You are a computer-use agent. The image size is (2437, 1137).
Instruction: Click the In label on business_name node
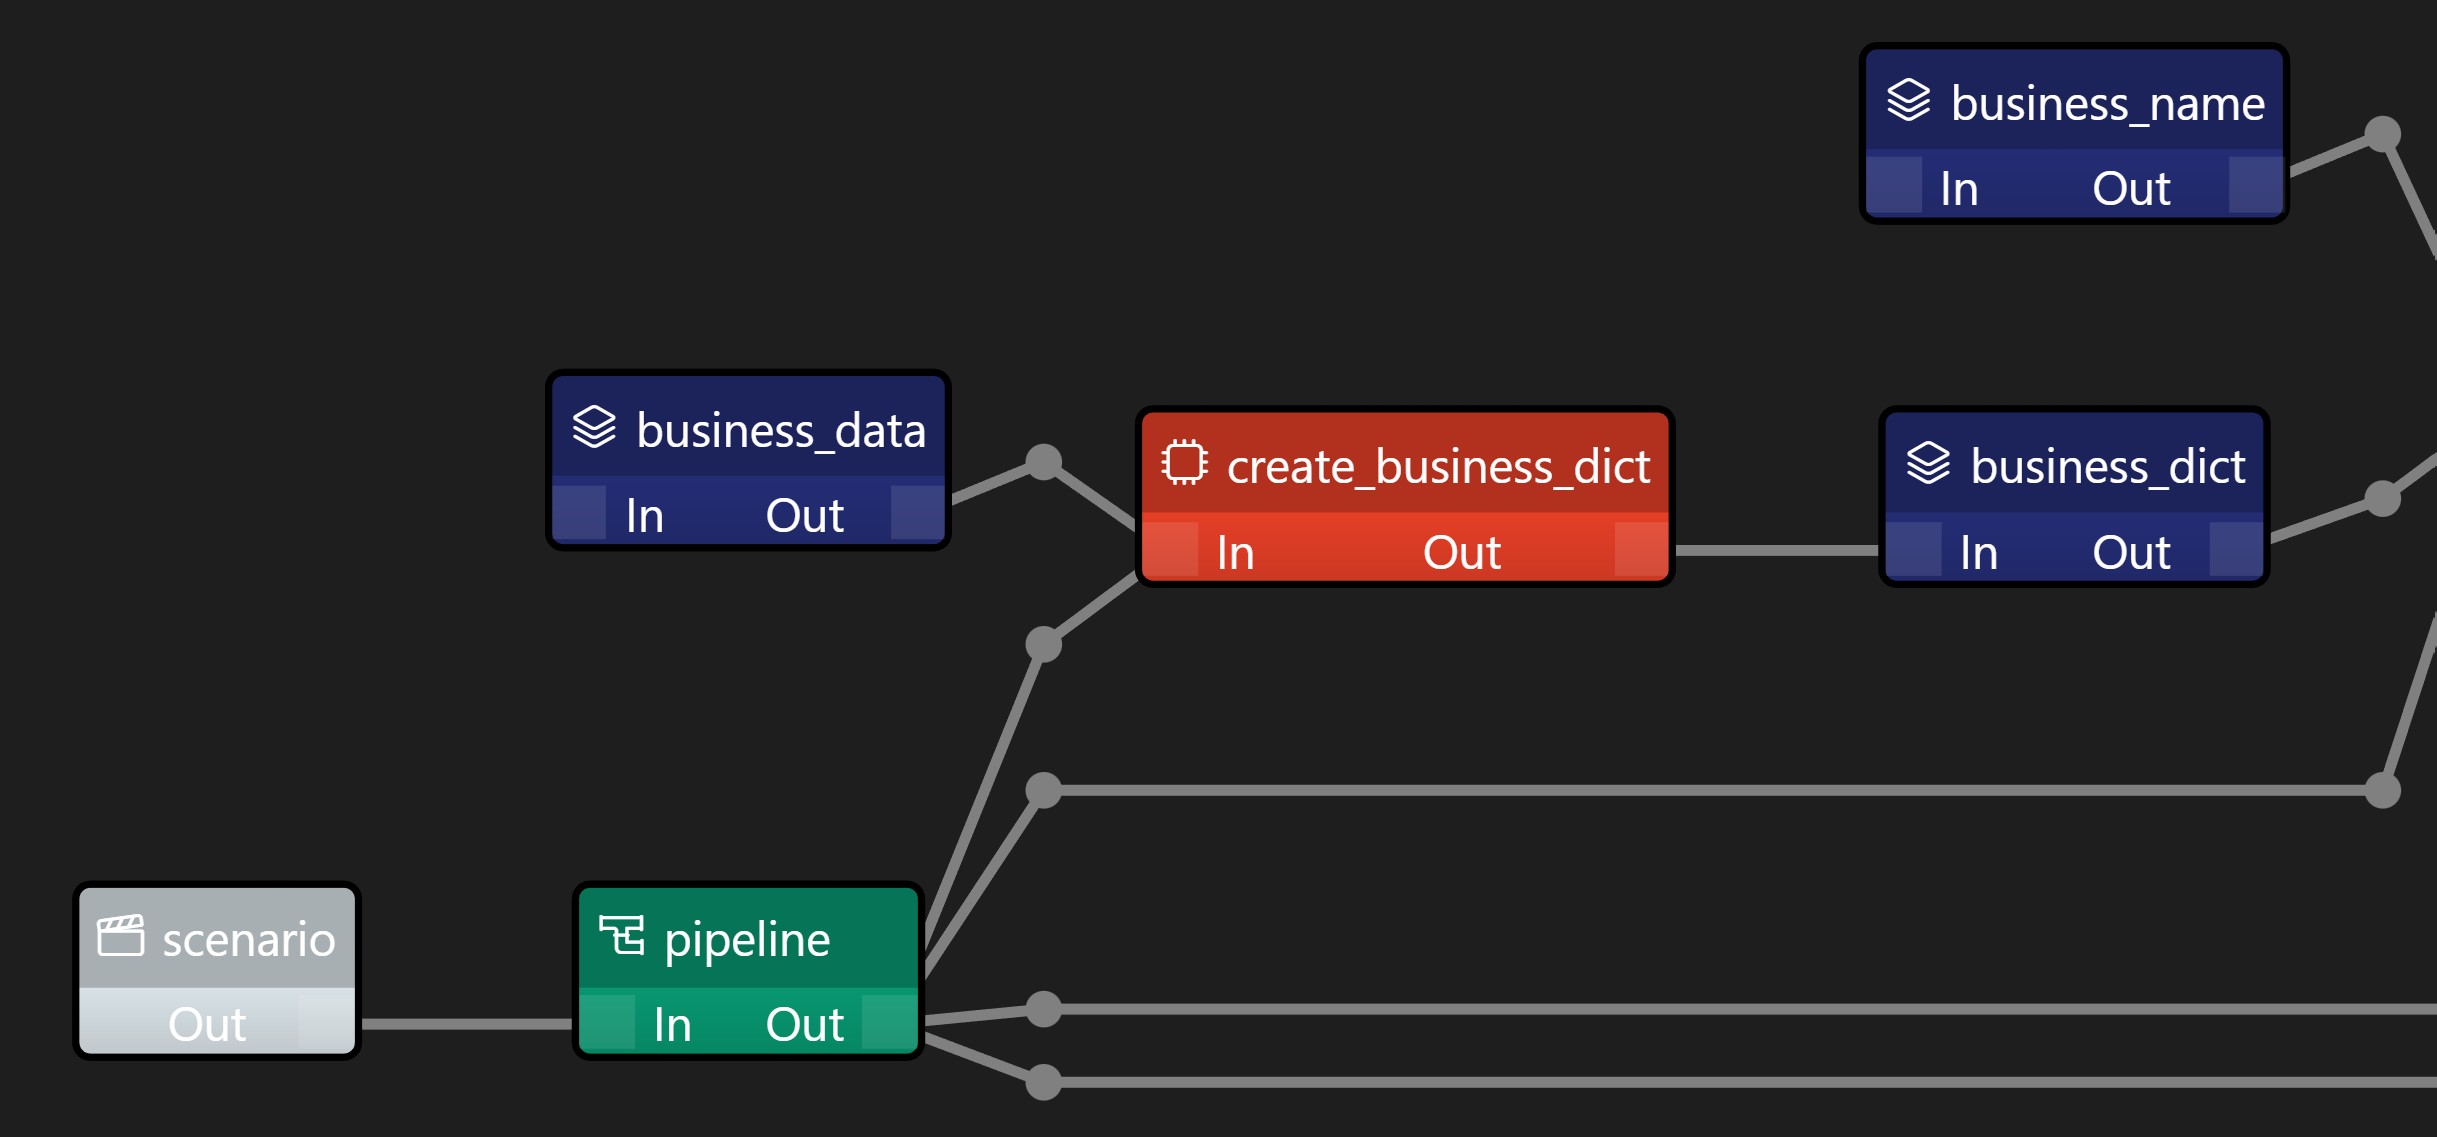point(1959,188)
